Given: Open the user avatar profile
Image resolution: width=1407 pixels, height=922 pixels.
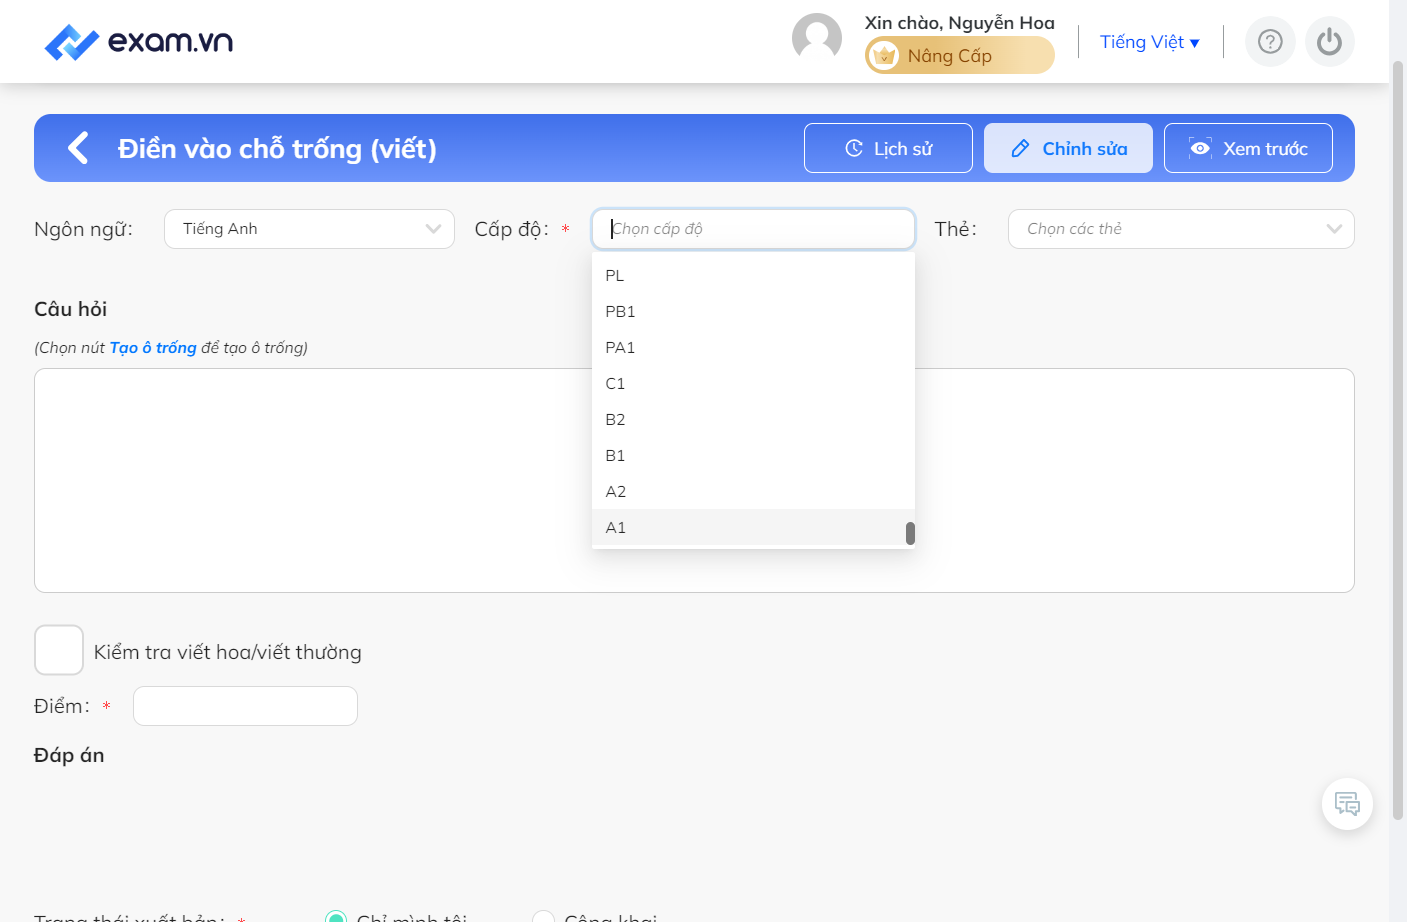Looking at the screenshot, I should coord(817,38).
